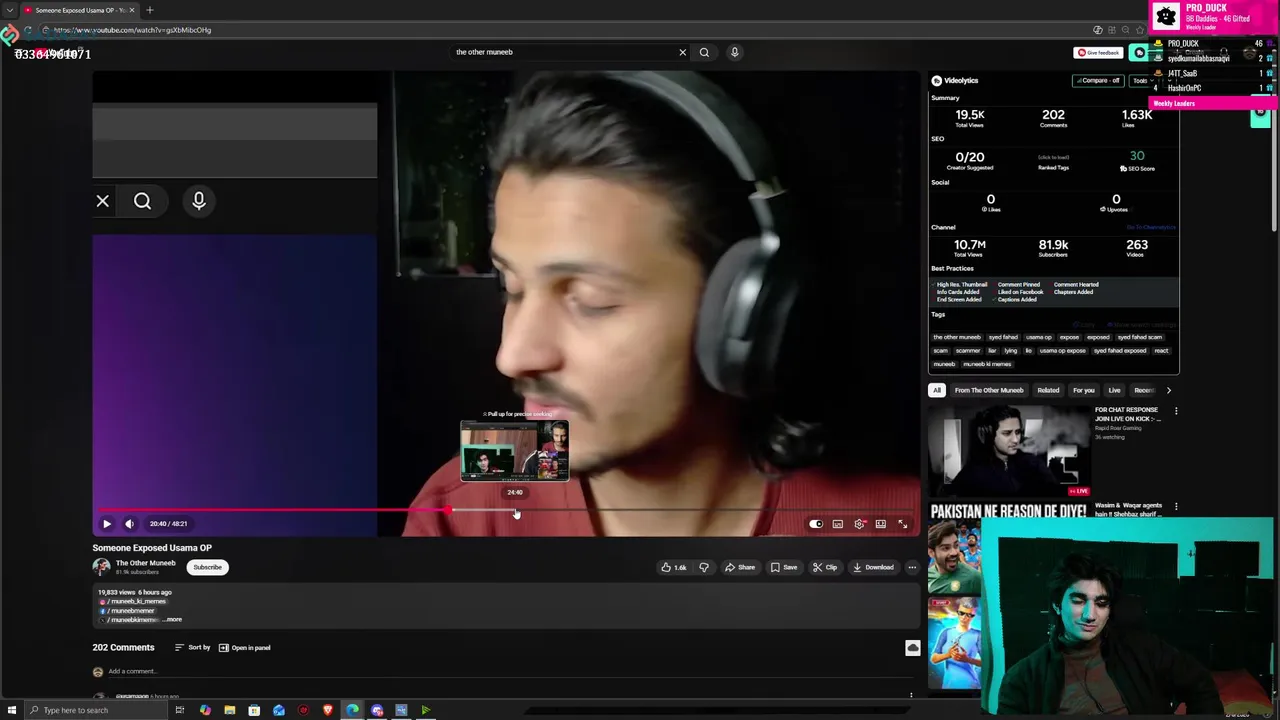Viewport: 1280px width, 720px height.
Task: Open comments in panel
Action: click(245, 648)
